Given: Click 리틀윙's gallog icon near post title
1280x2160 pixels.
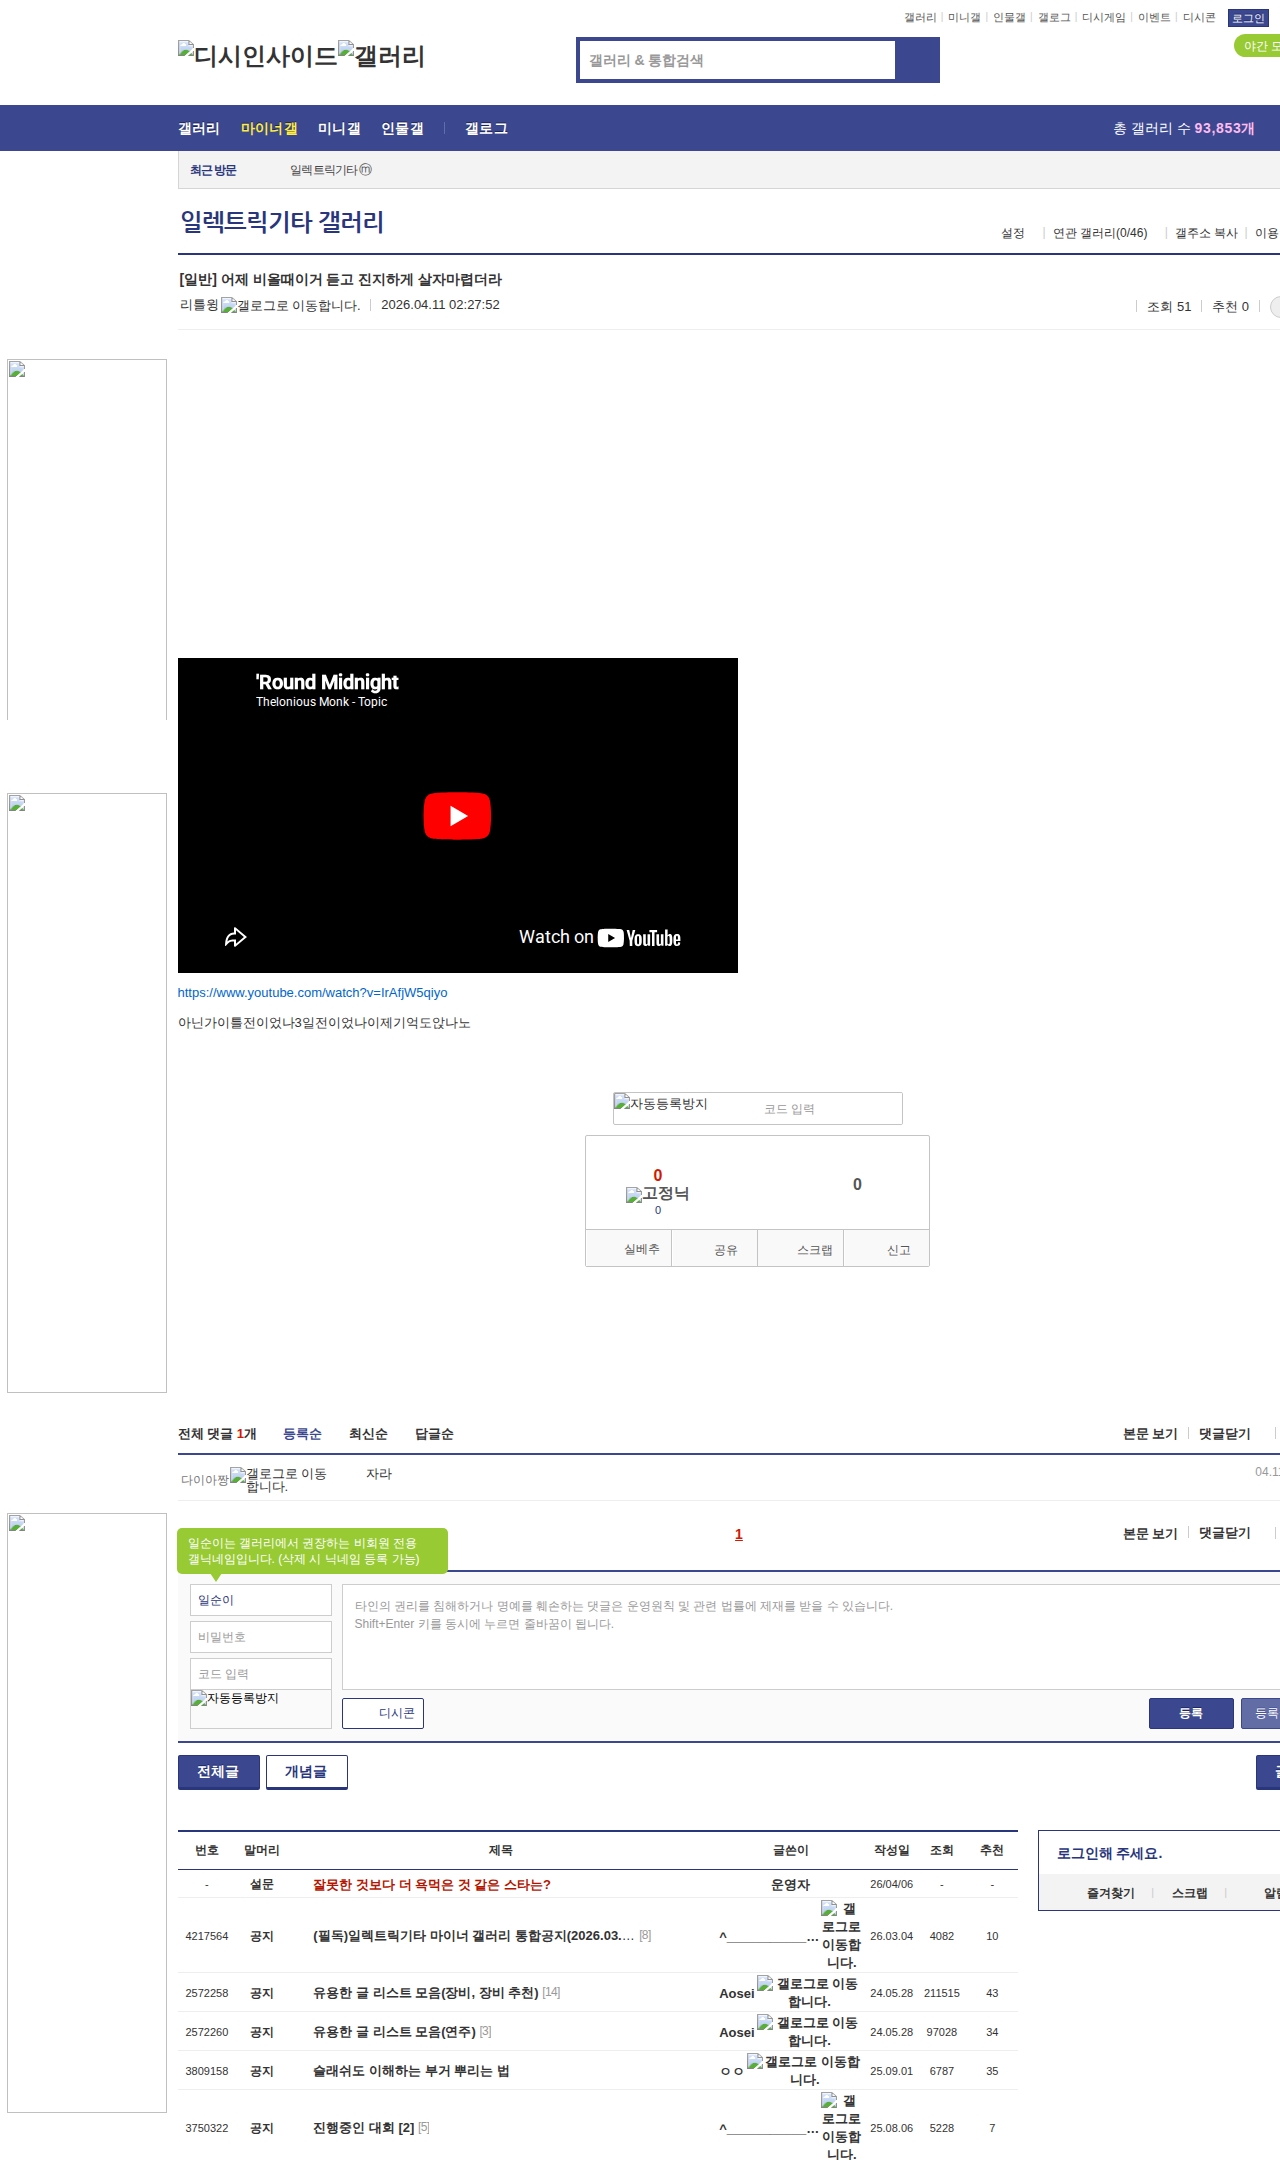Looking at the screenshot, I should pos(229,306).
